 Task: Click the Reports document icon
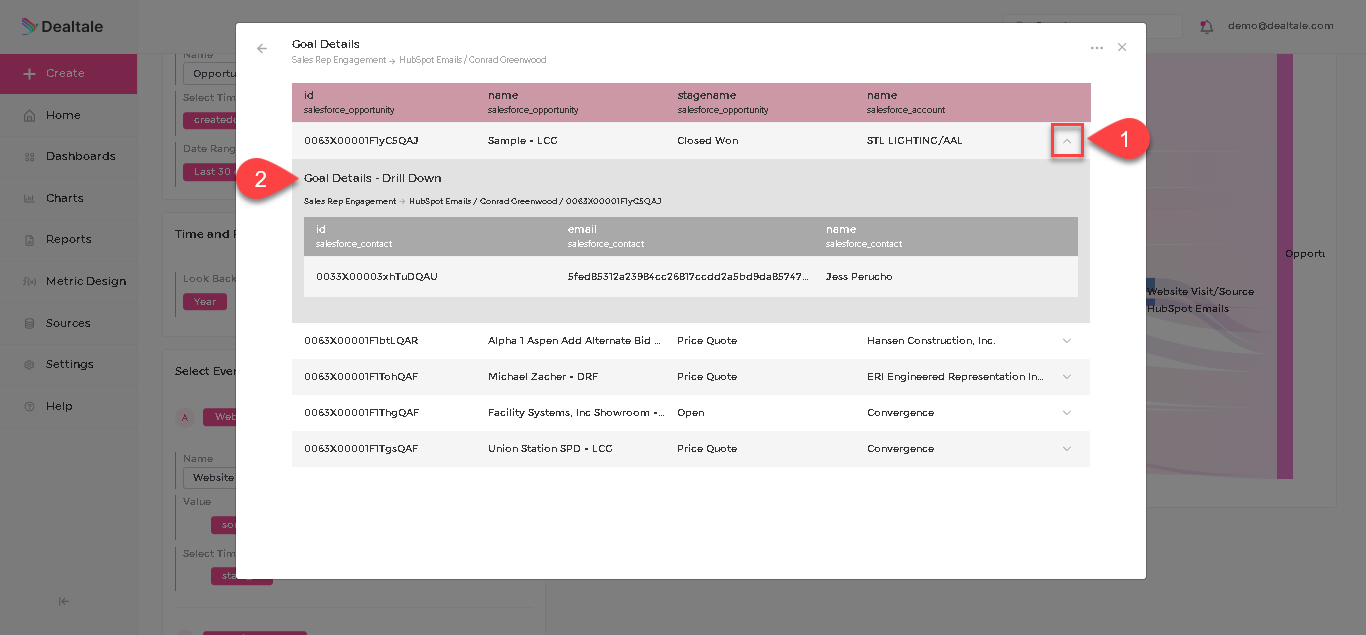[x=29, y=239]
